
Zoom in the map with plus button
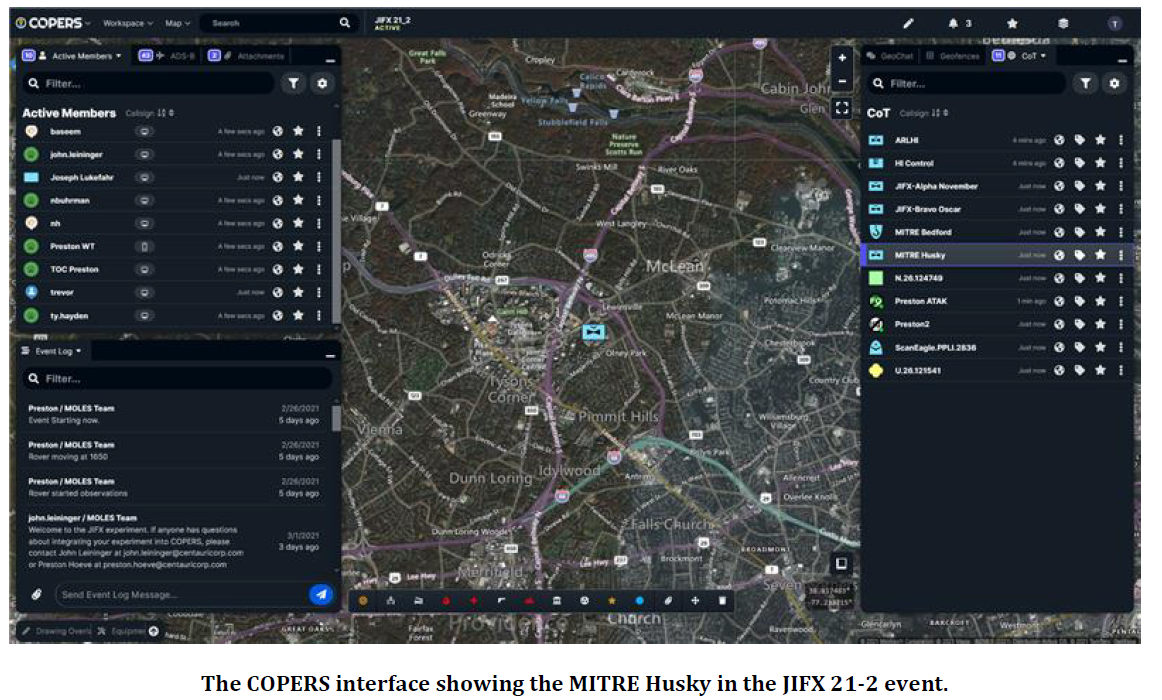coord(842,58)
